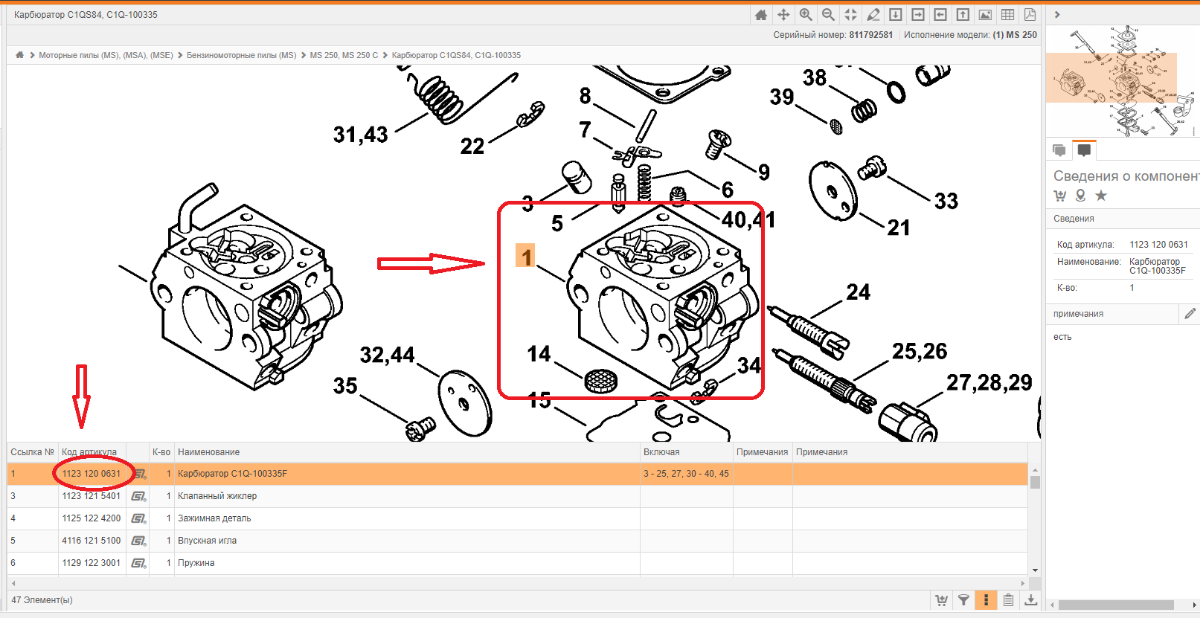This screenshot has width=1200, height=618.
Task: Edit the notes with pencil icon
Action: [1189, 313]
